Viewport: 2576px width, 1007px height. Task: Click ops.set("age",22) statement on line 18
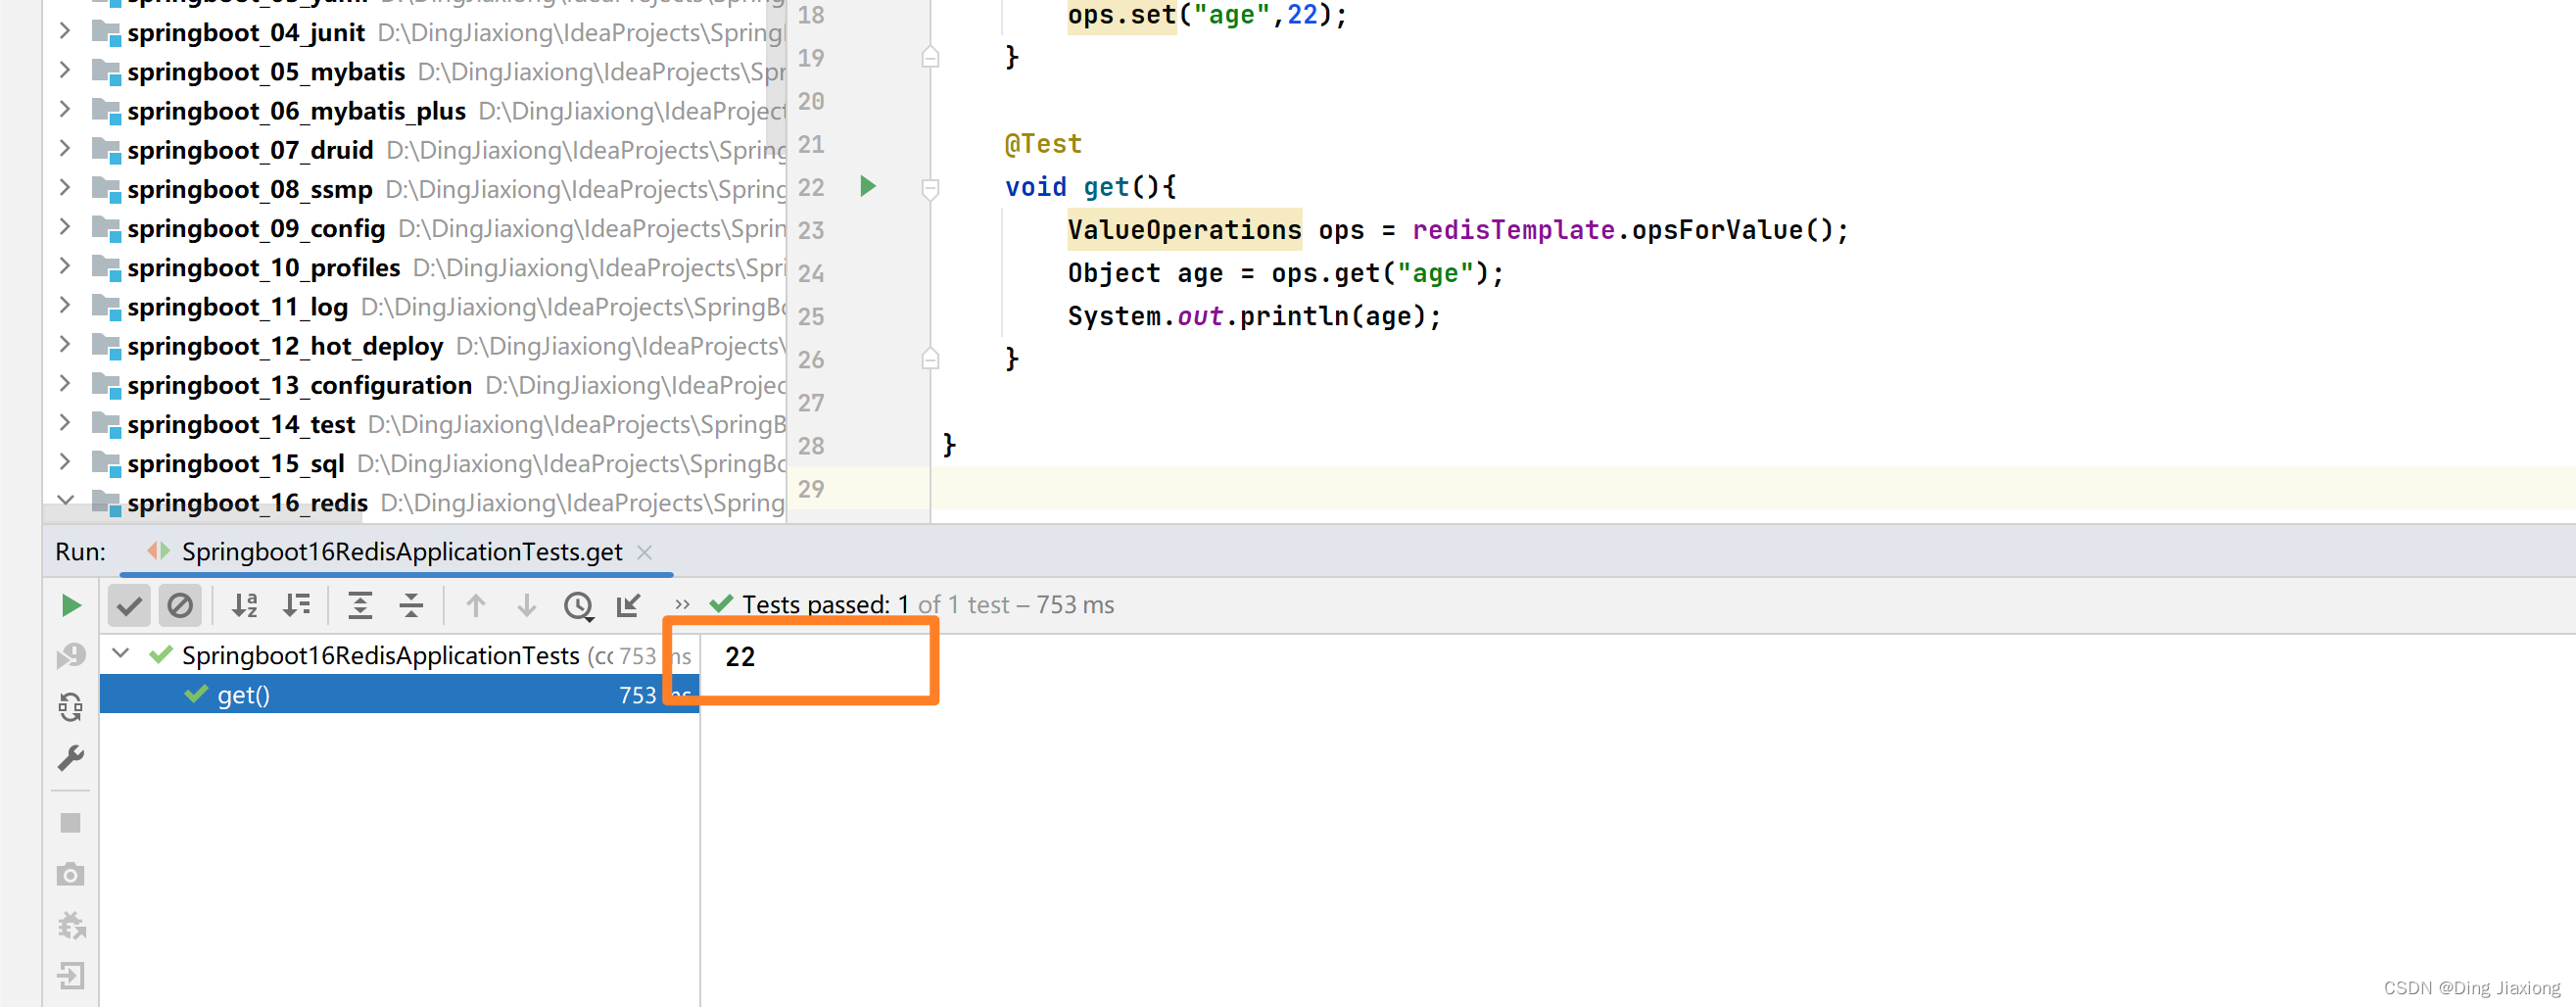tap(1207, 15)
